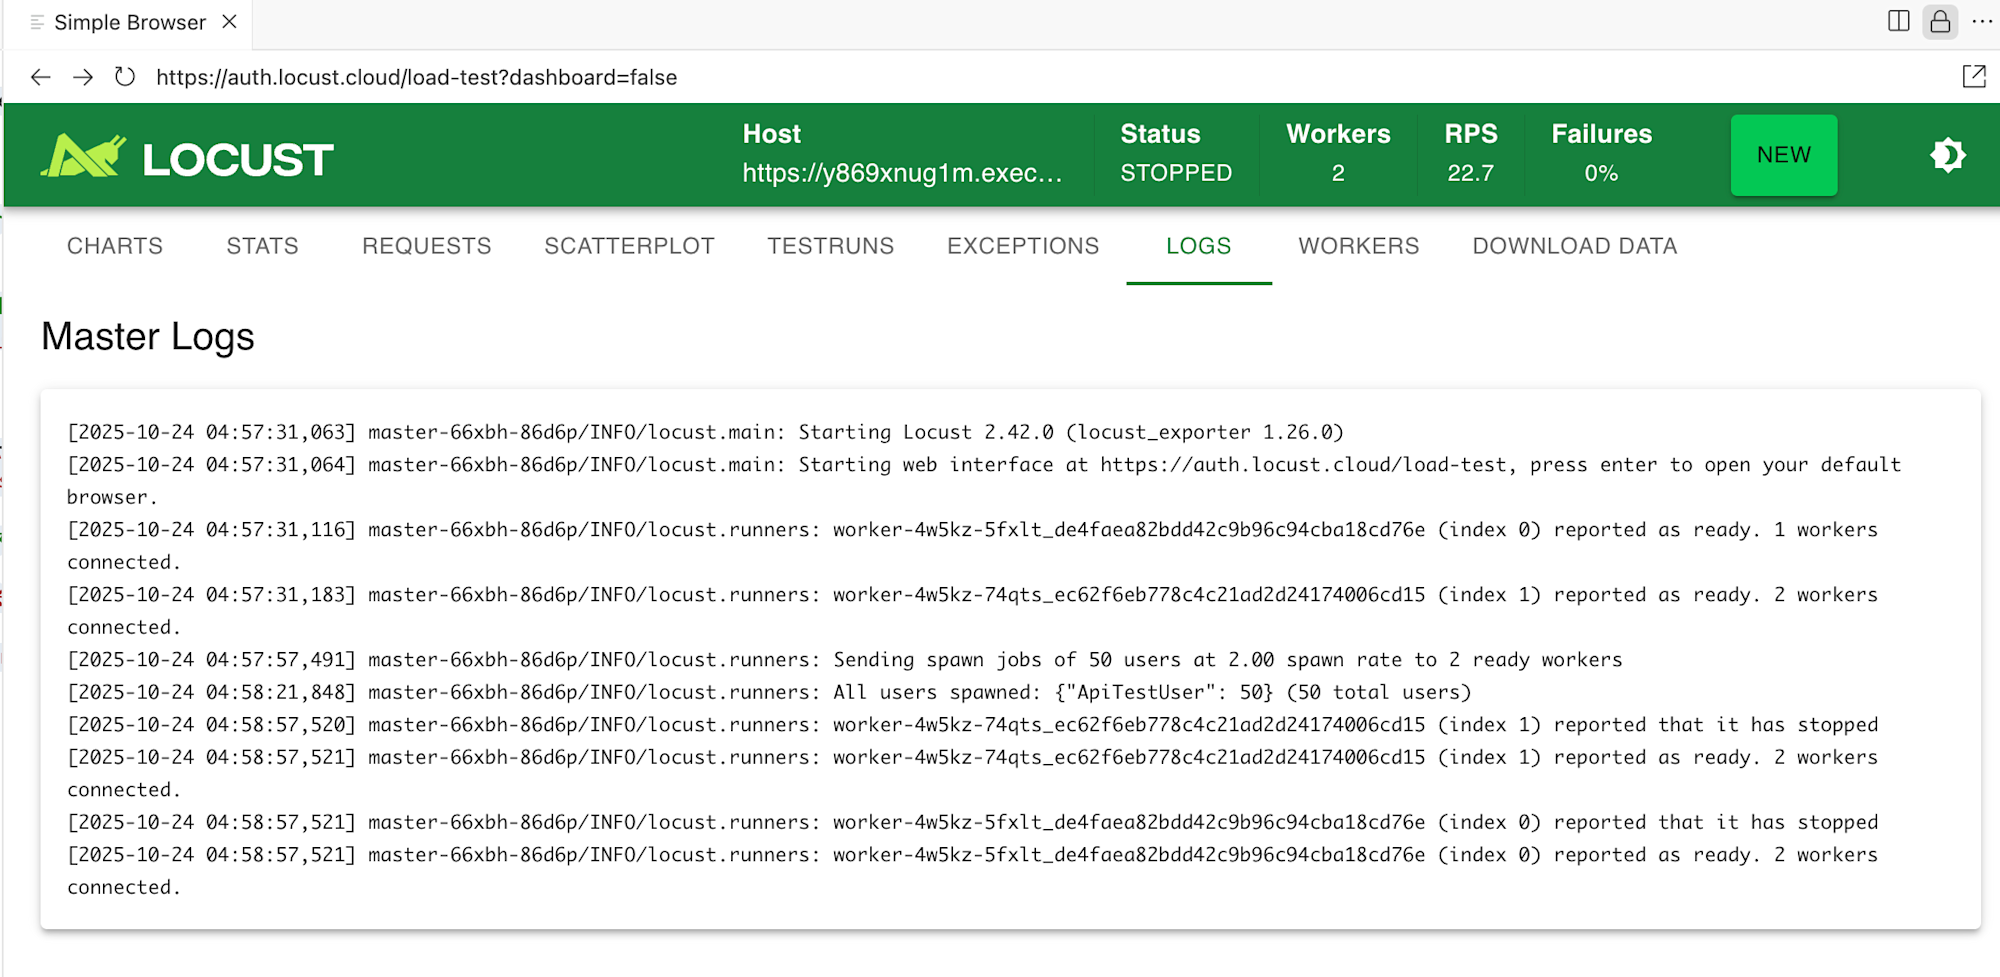Toggle the editor group lock icon

pos(1940,21)
